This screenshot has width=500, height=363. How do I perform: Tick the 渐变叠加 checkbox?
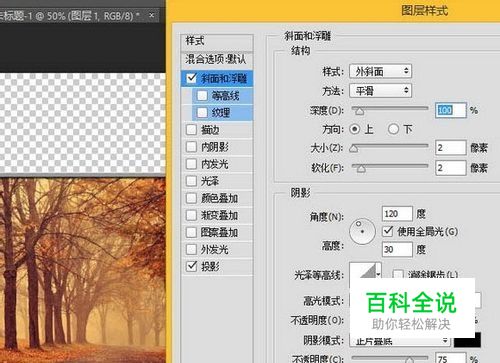coord(191,215)
